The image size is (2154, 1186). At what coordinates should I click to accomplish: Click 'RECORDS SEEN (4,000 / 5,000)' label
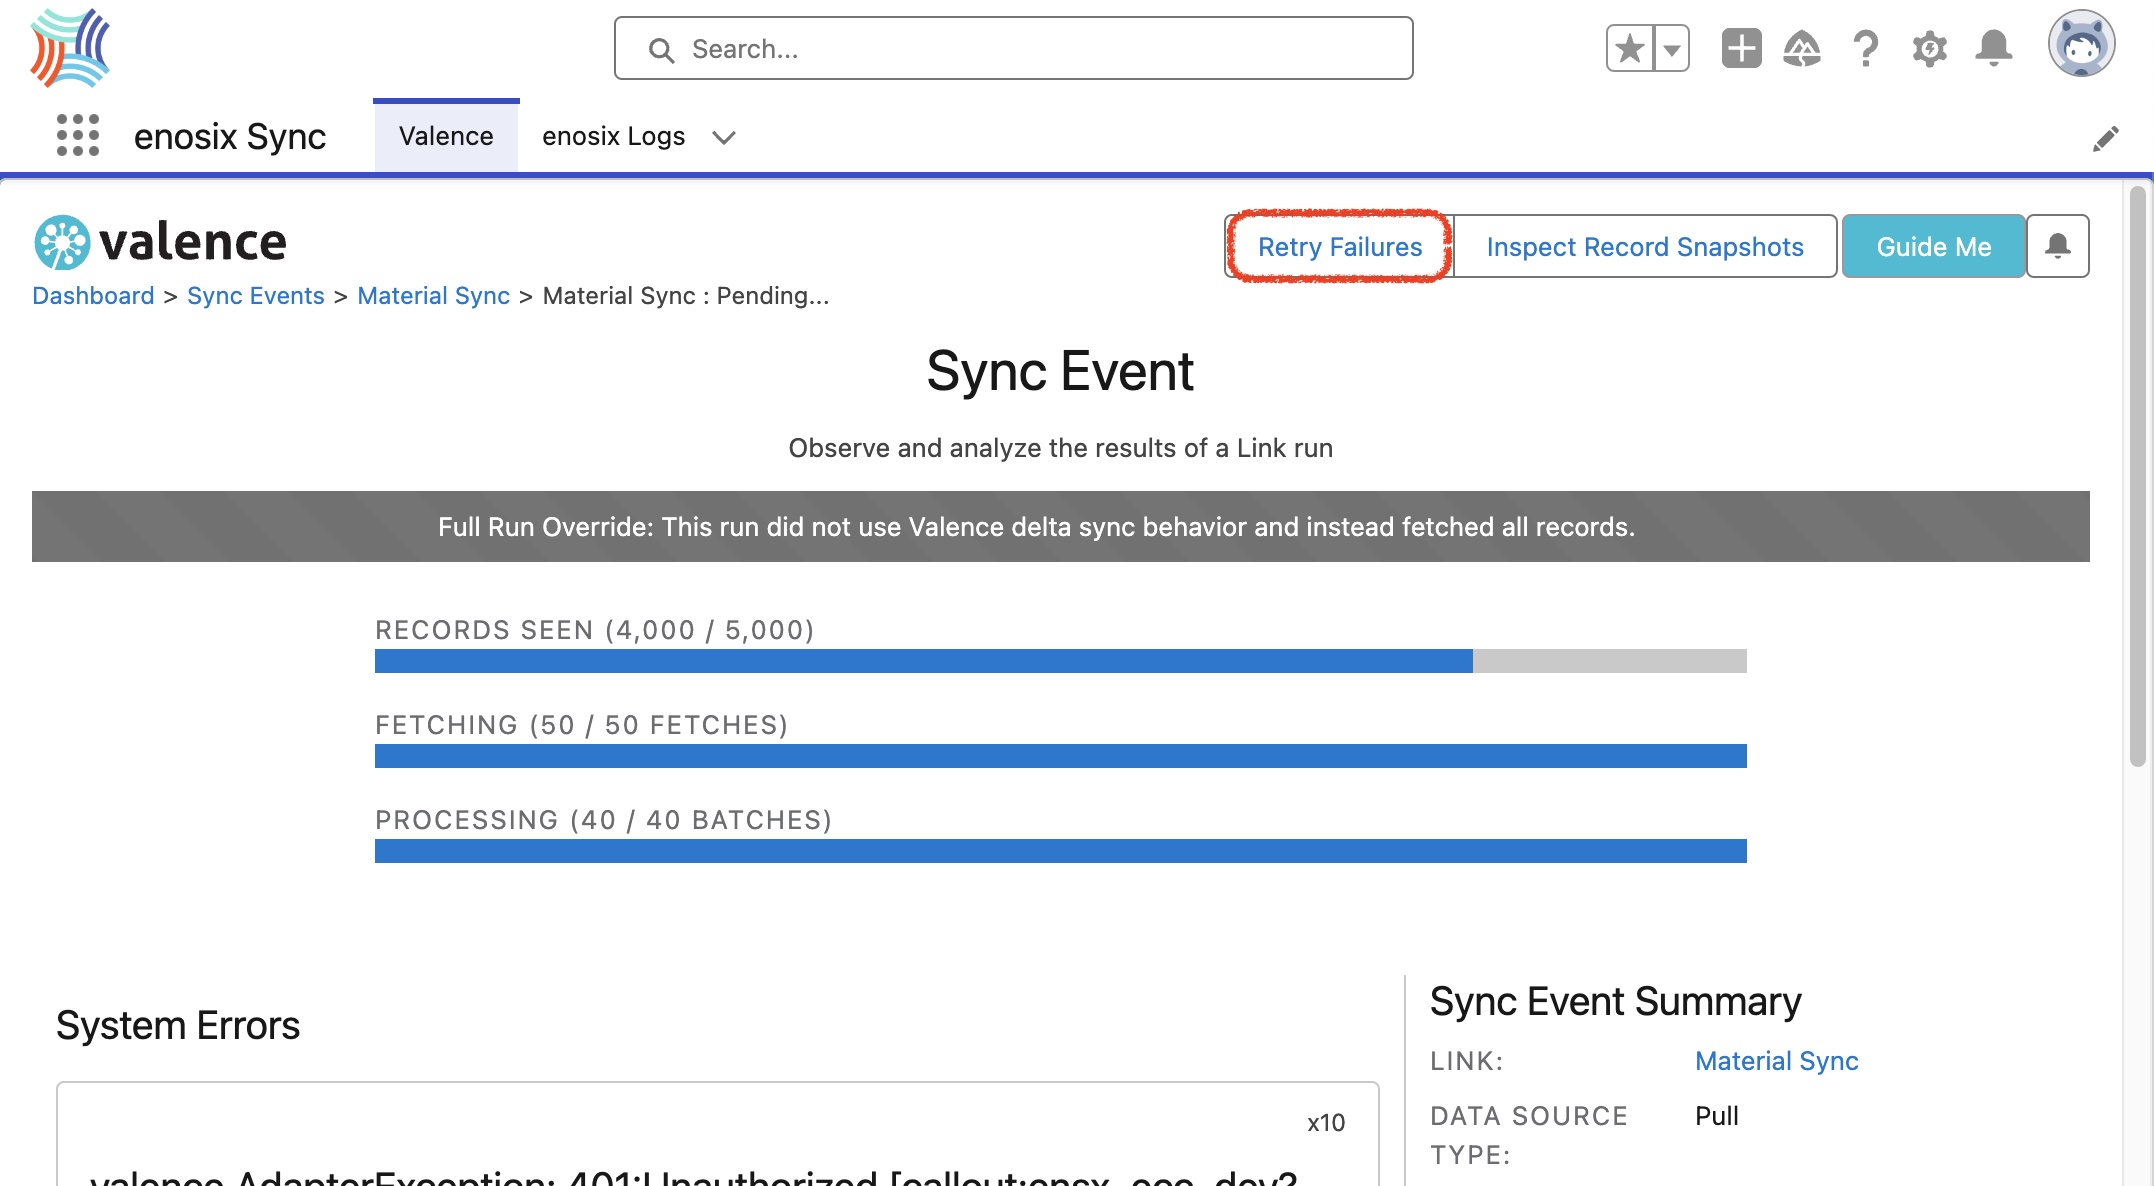point(595,630)
